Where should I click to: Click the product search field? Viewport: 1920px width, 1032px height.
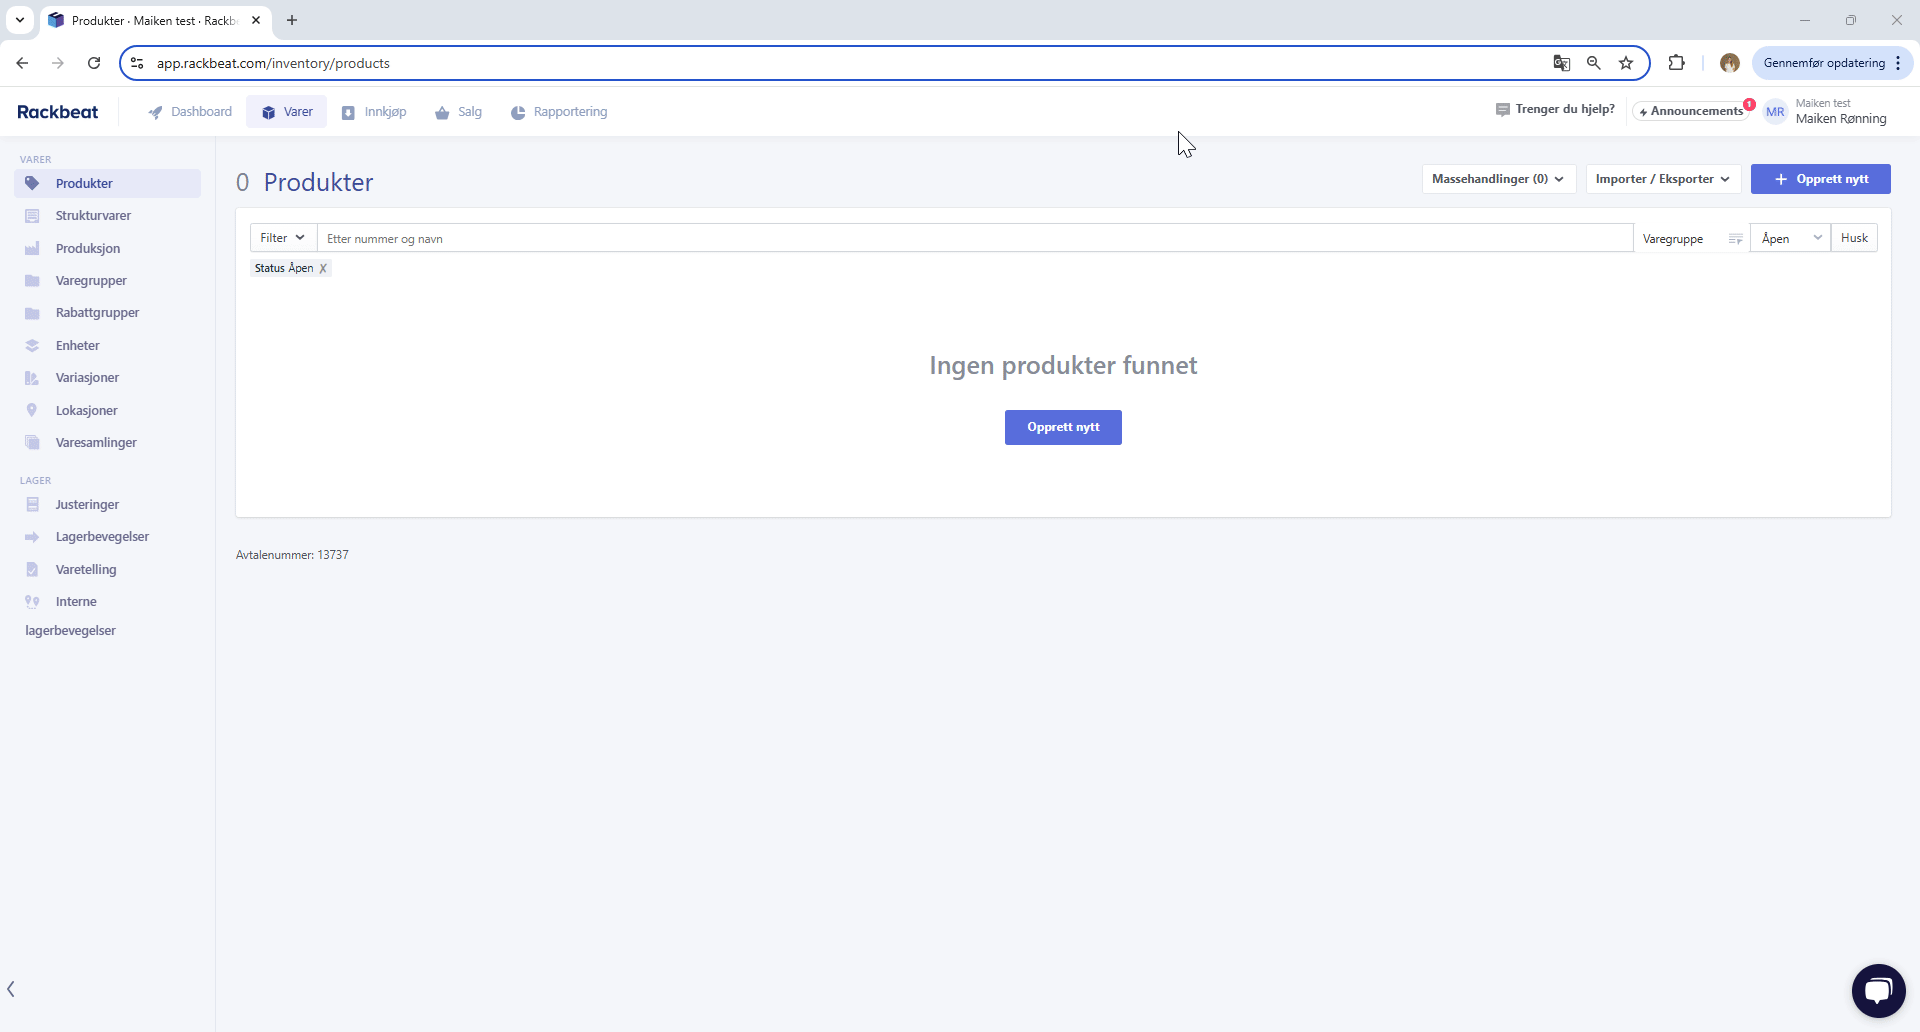[x=700, y=238]
